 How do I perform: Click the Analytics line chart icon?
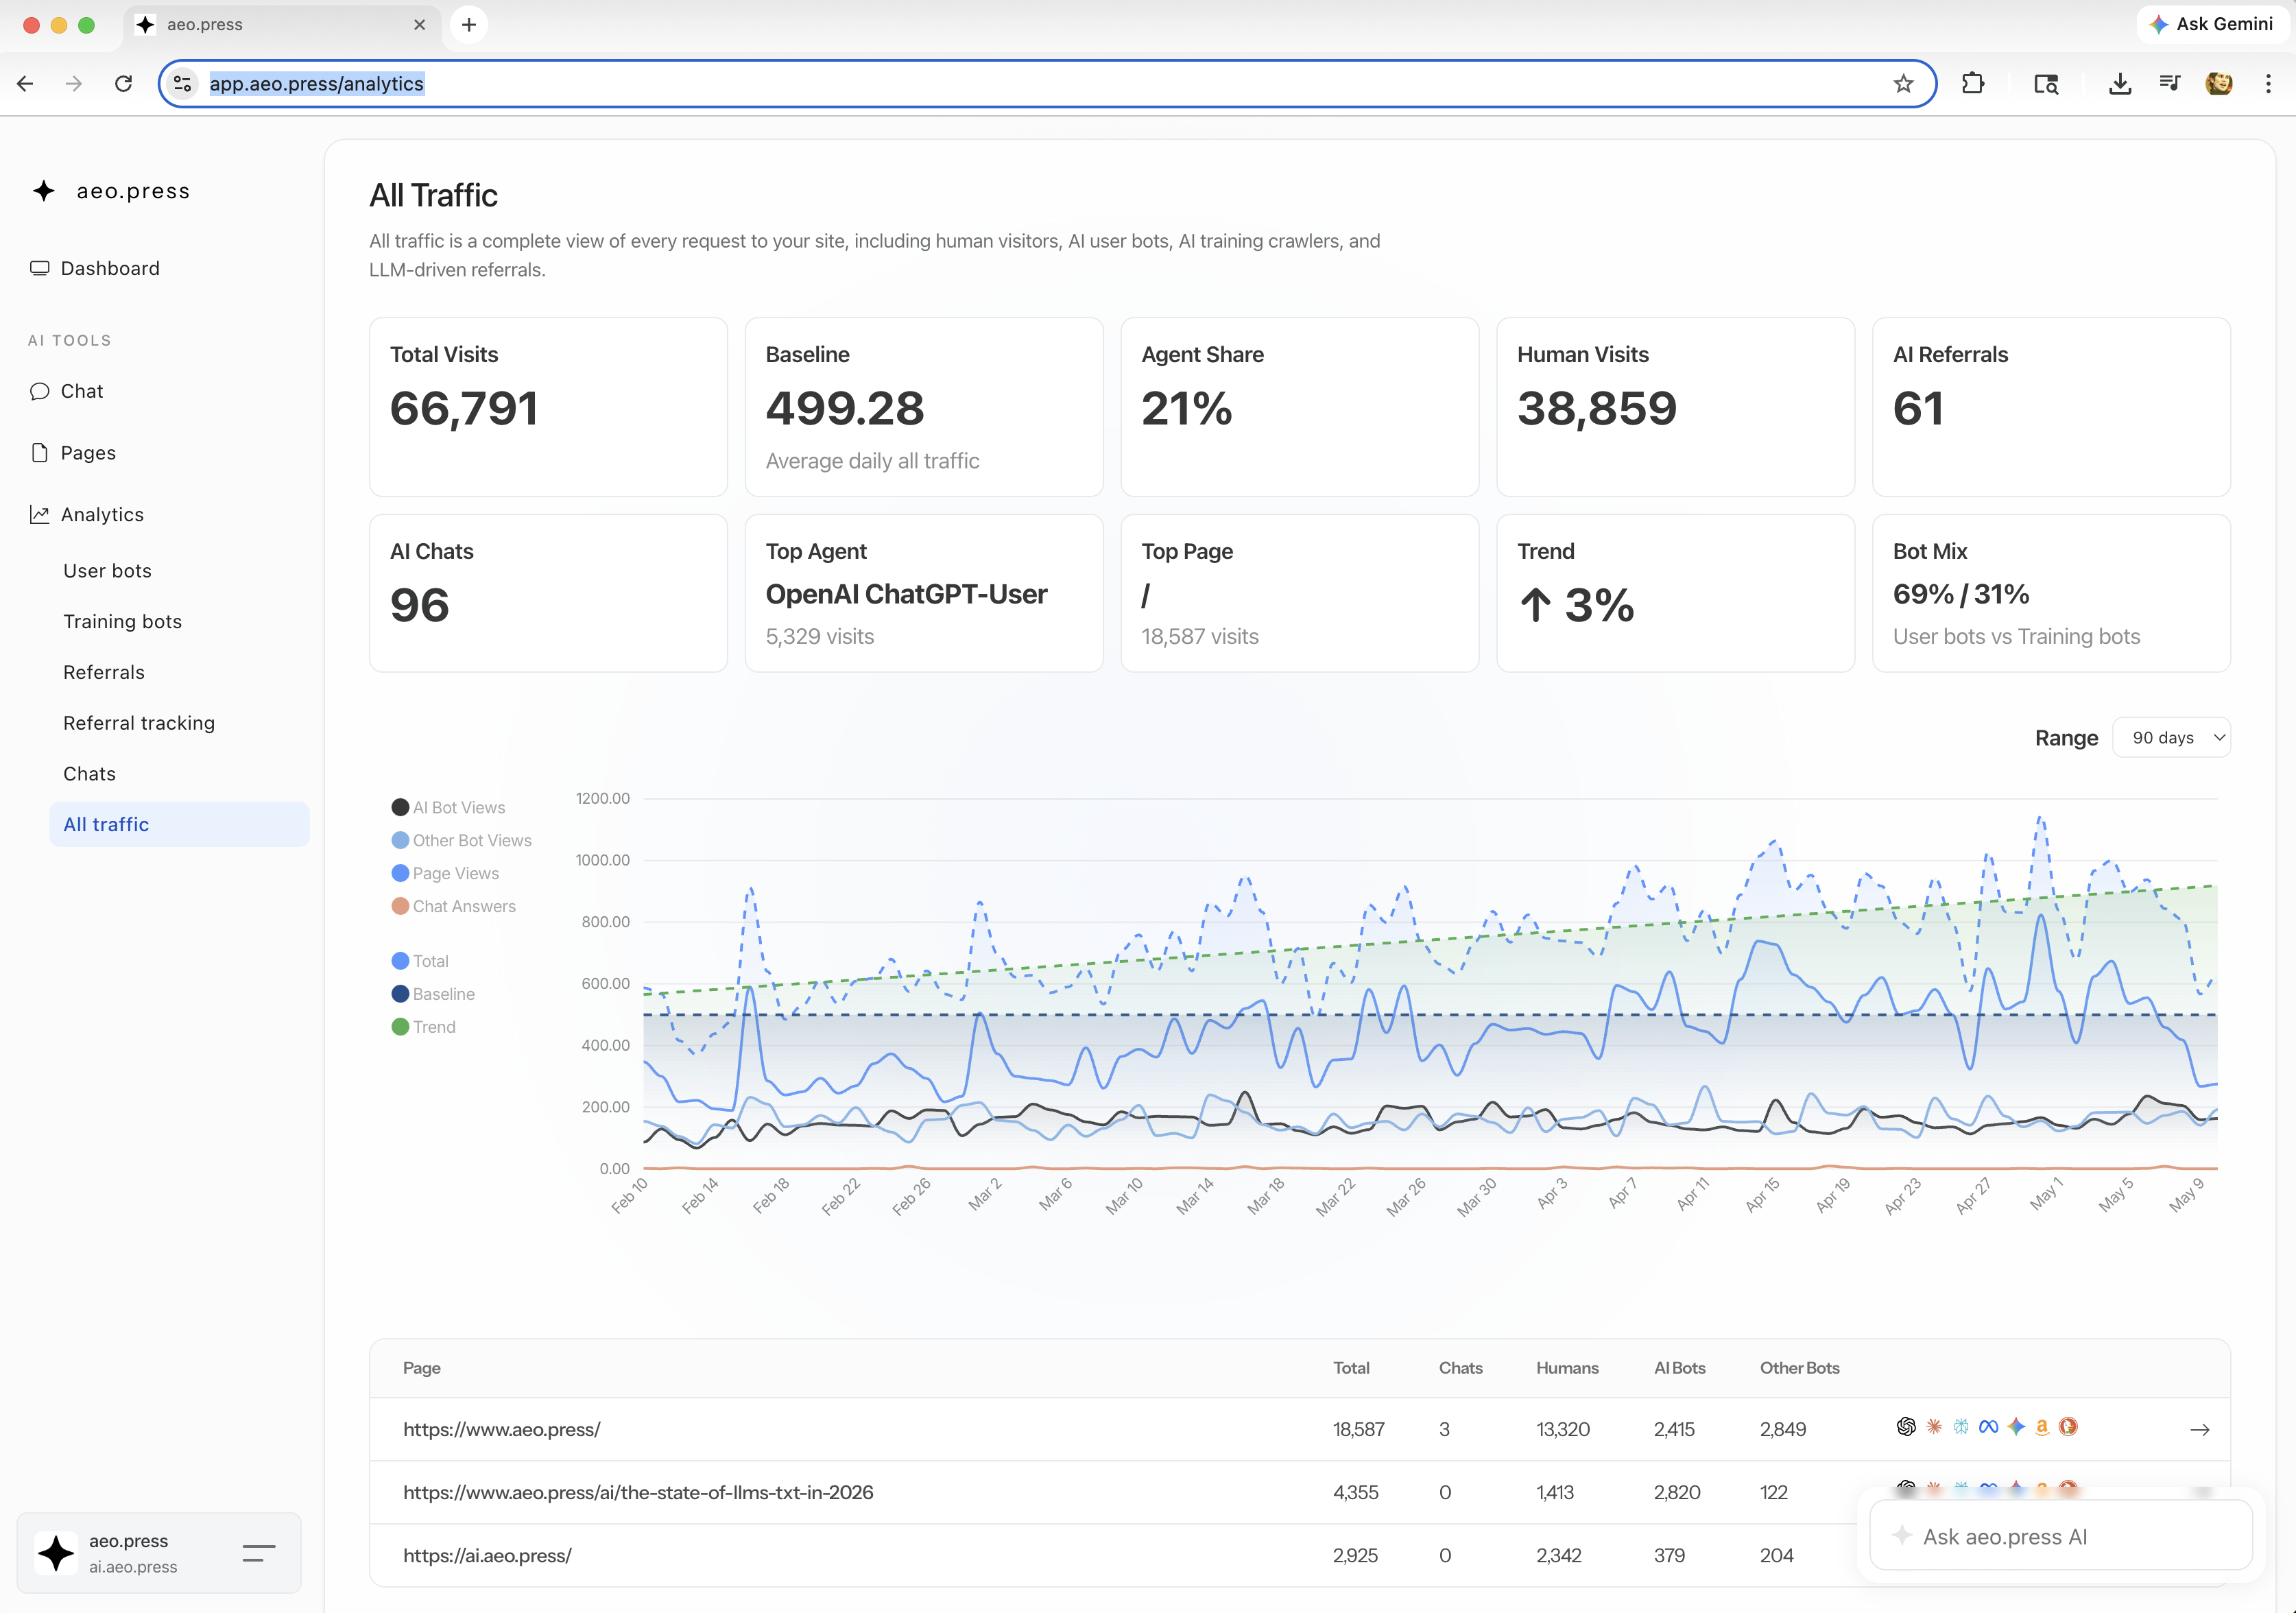(40, 514)
